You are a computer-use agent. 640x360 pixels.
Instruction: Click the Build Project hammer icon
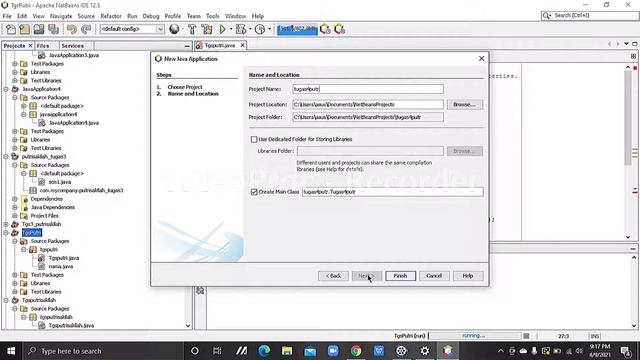click(192, 29)
